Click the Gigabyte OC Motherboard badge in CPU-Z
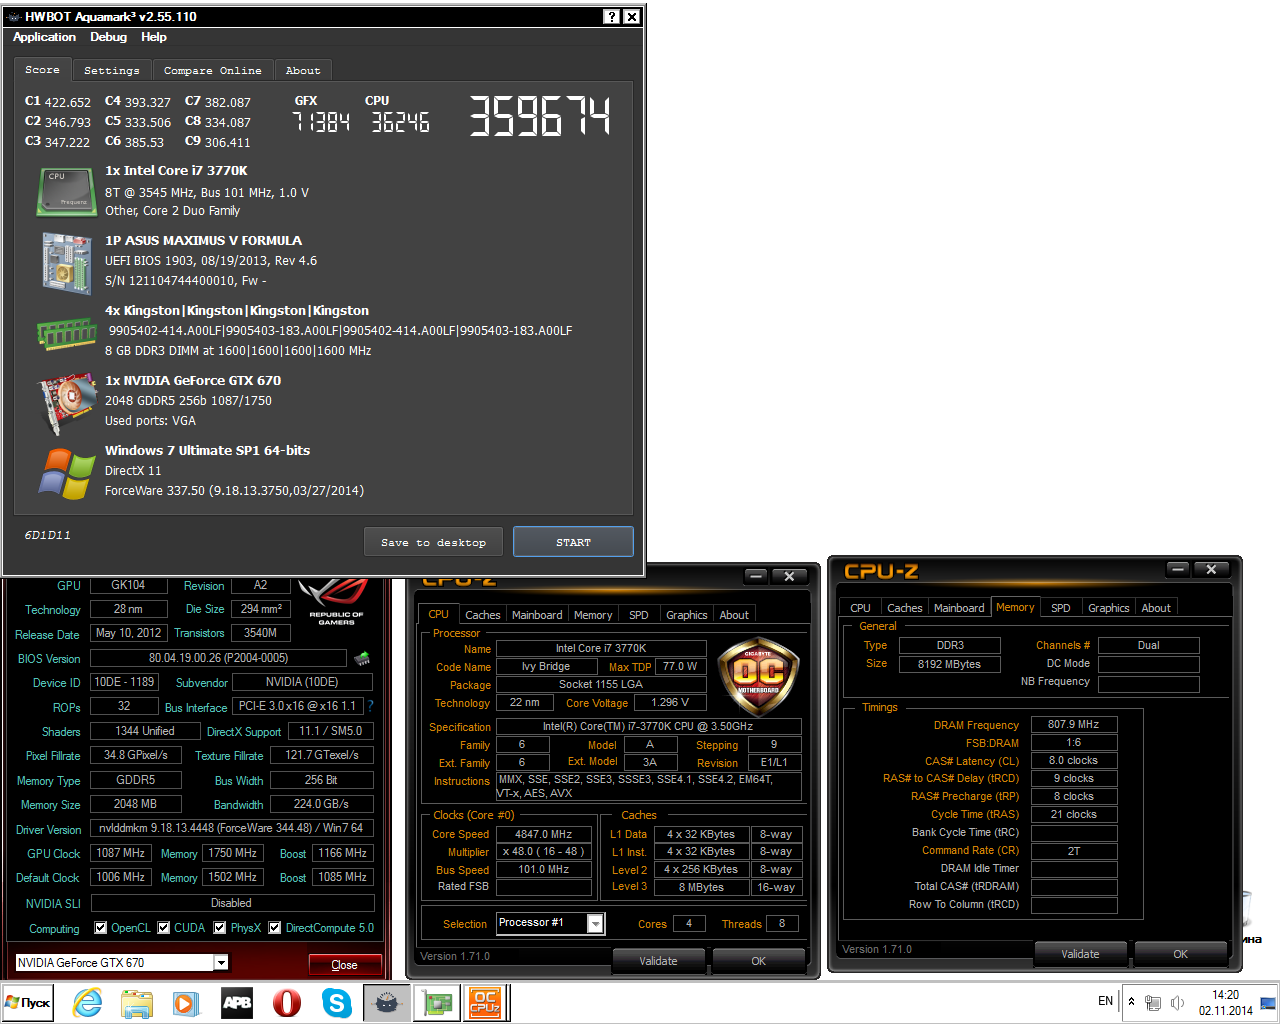This screenshot has width=1280, height=1024. pyautogui.click(x=758, y=678)
